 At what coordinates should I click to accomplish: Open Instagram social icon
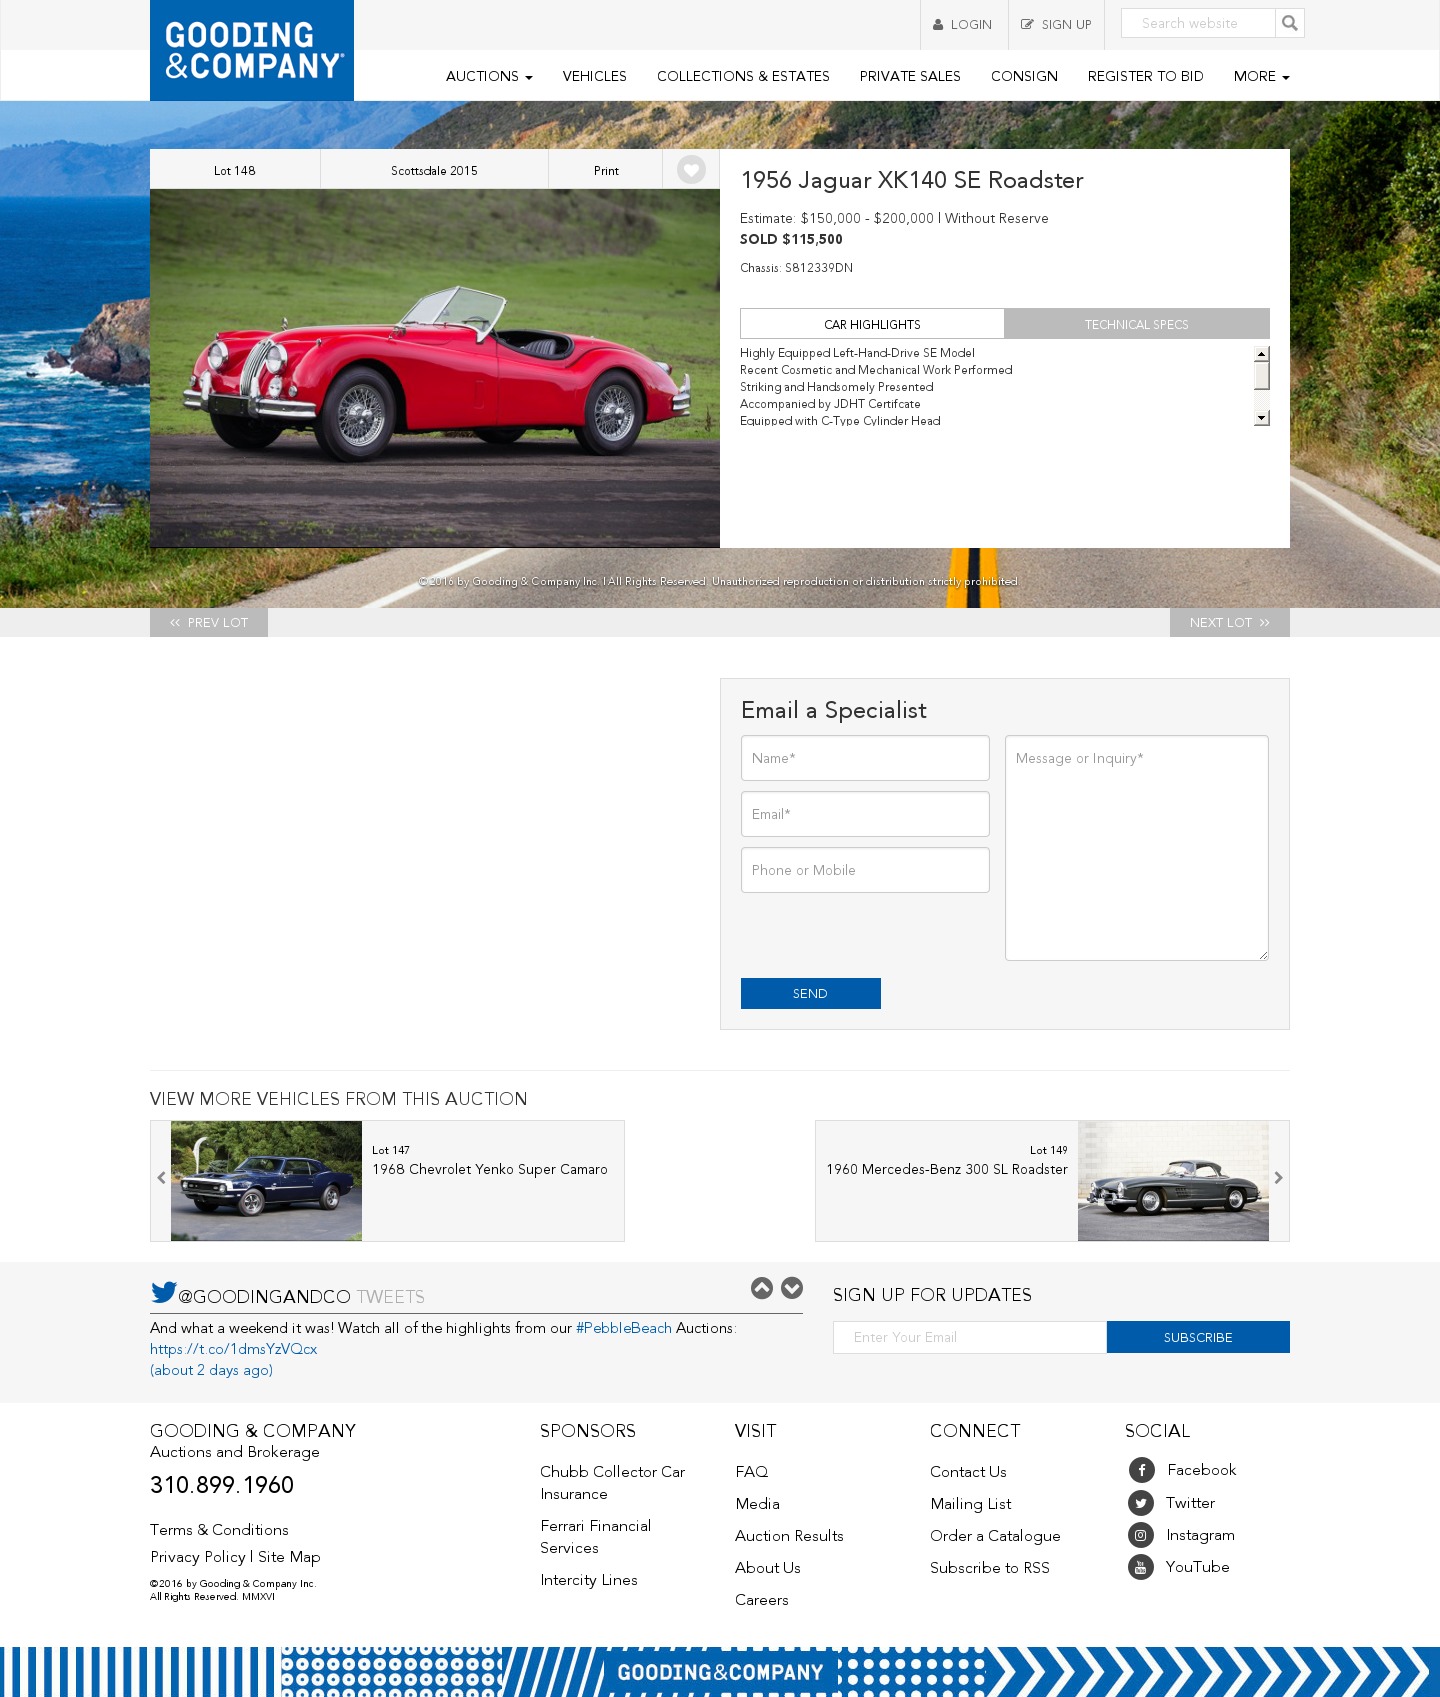click(1141, 1535)
